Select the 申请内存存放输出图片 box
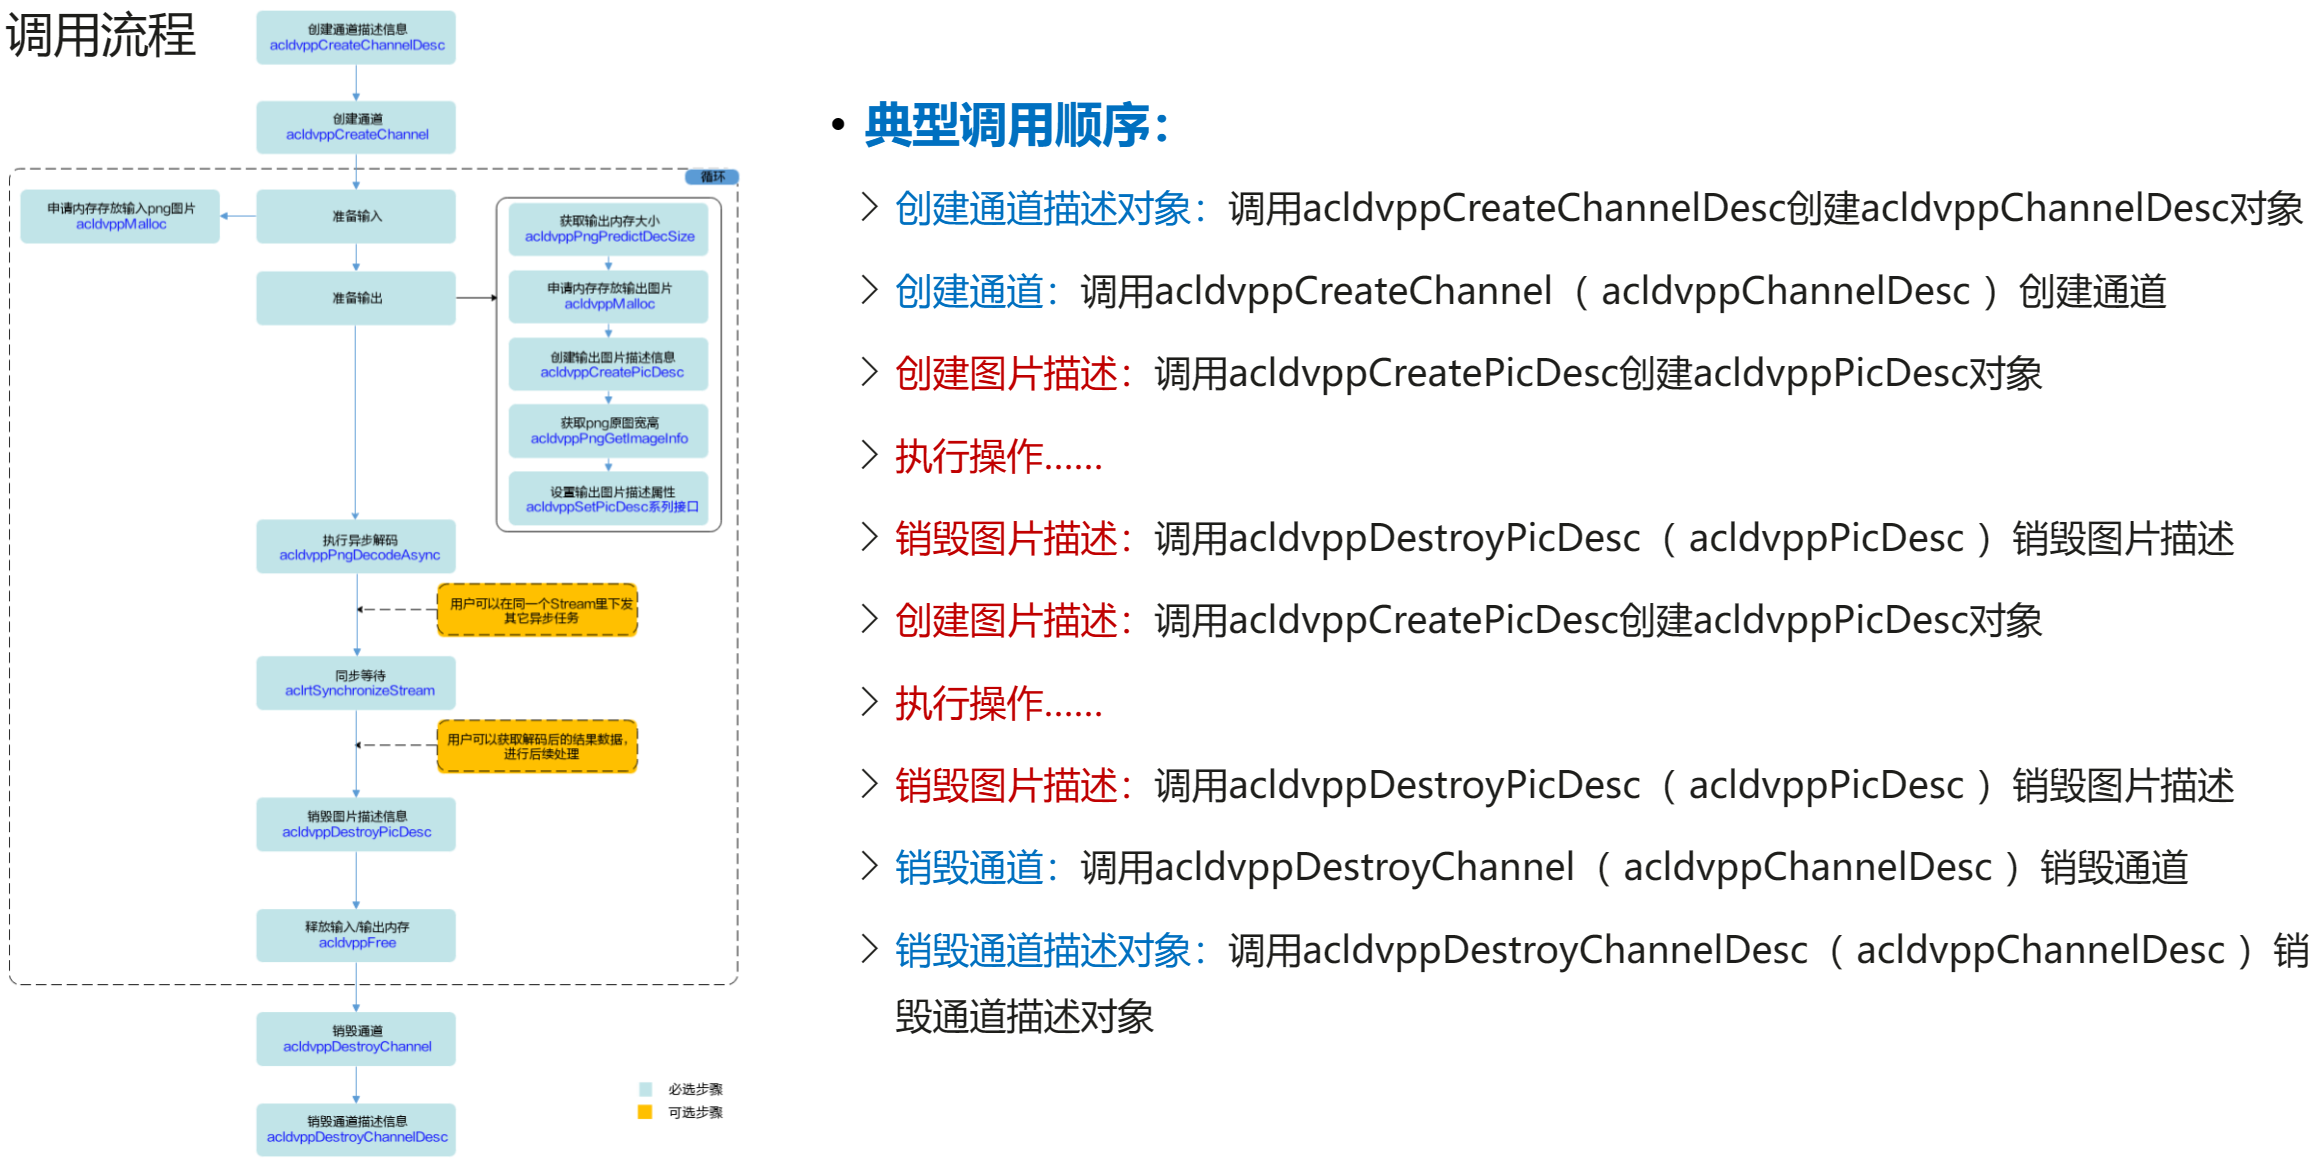 pos(609,296)
